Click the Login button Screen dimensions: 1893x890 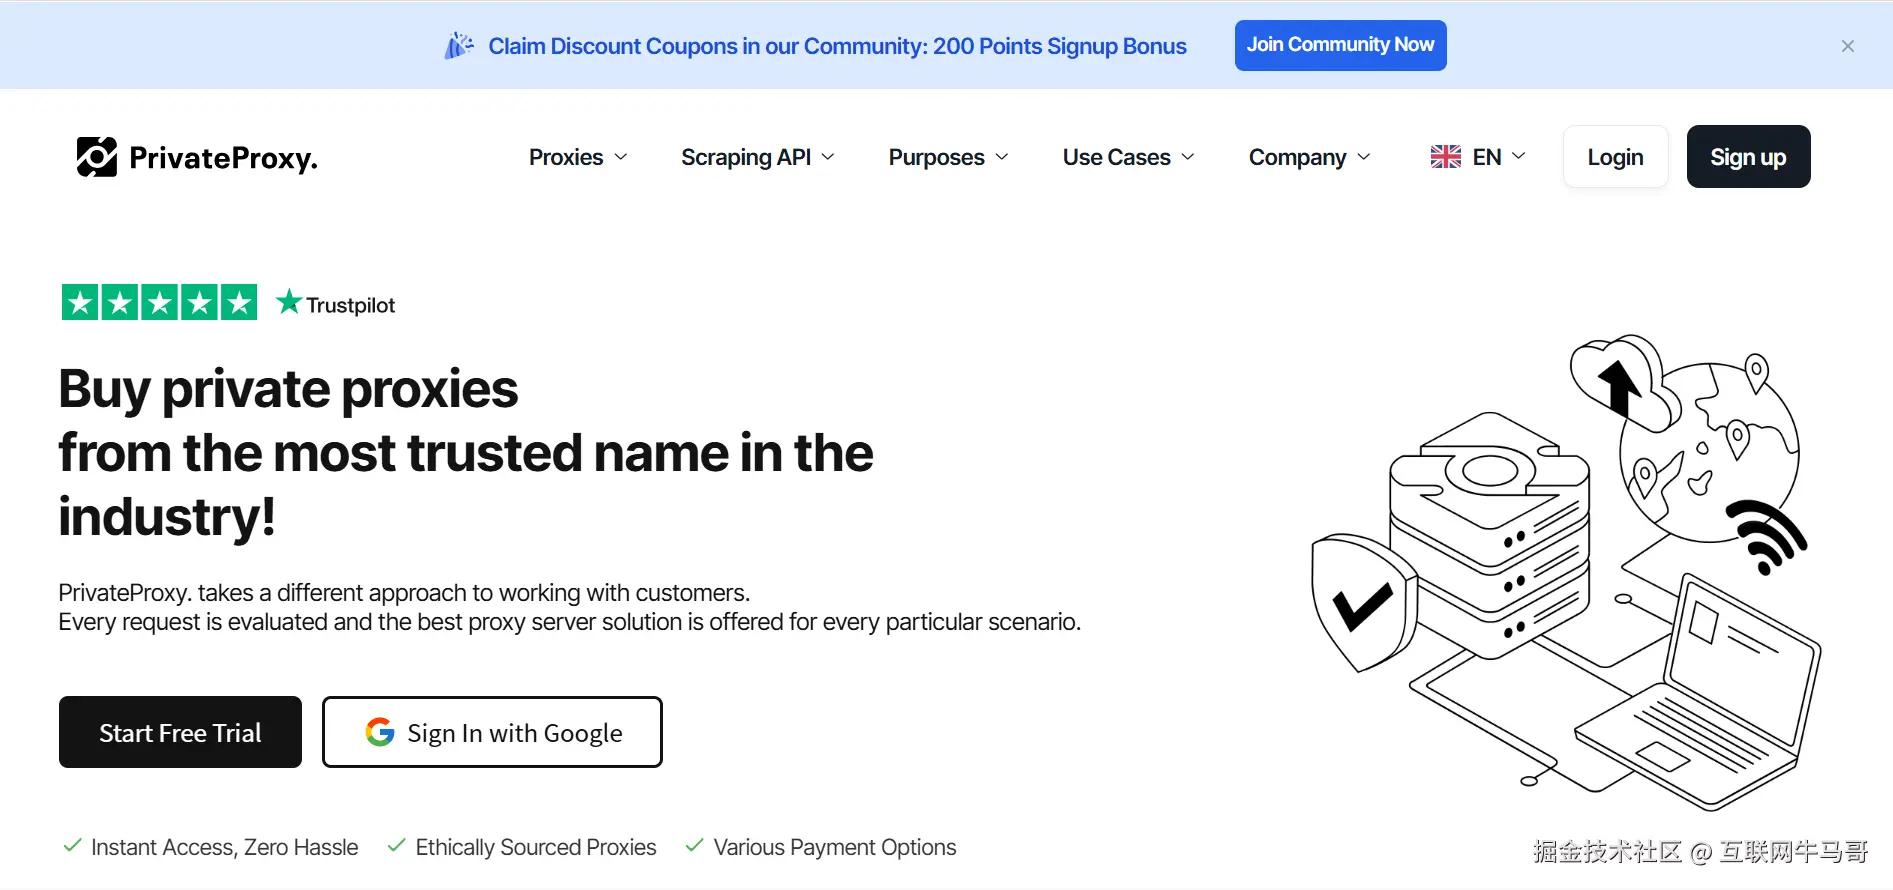[1615, 156]
